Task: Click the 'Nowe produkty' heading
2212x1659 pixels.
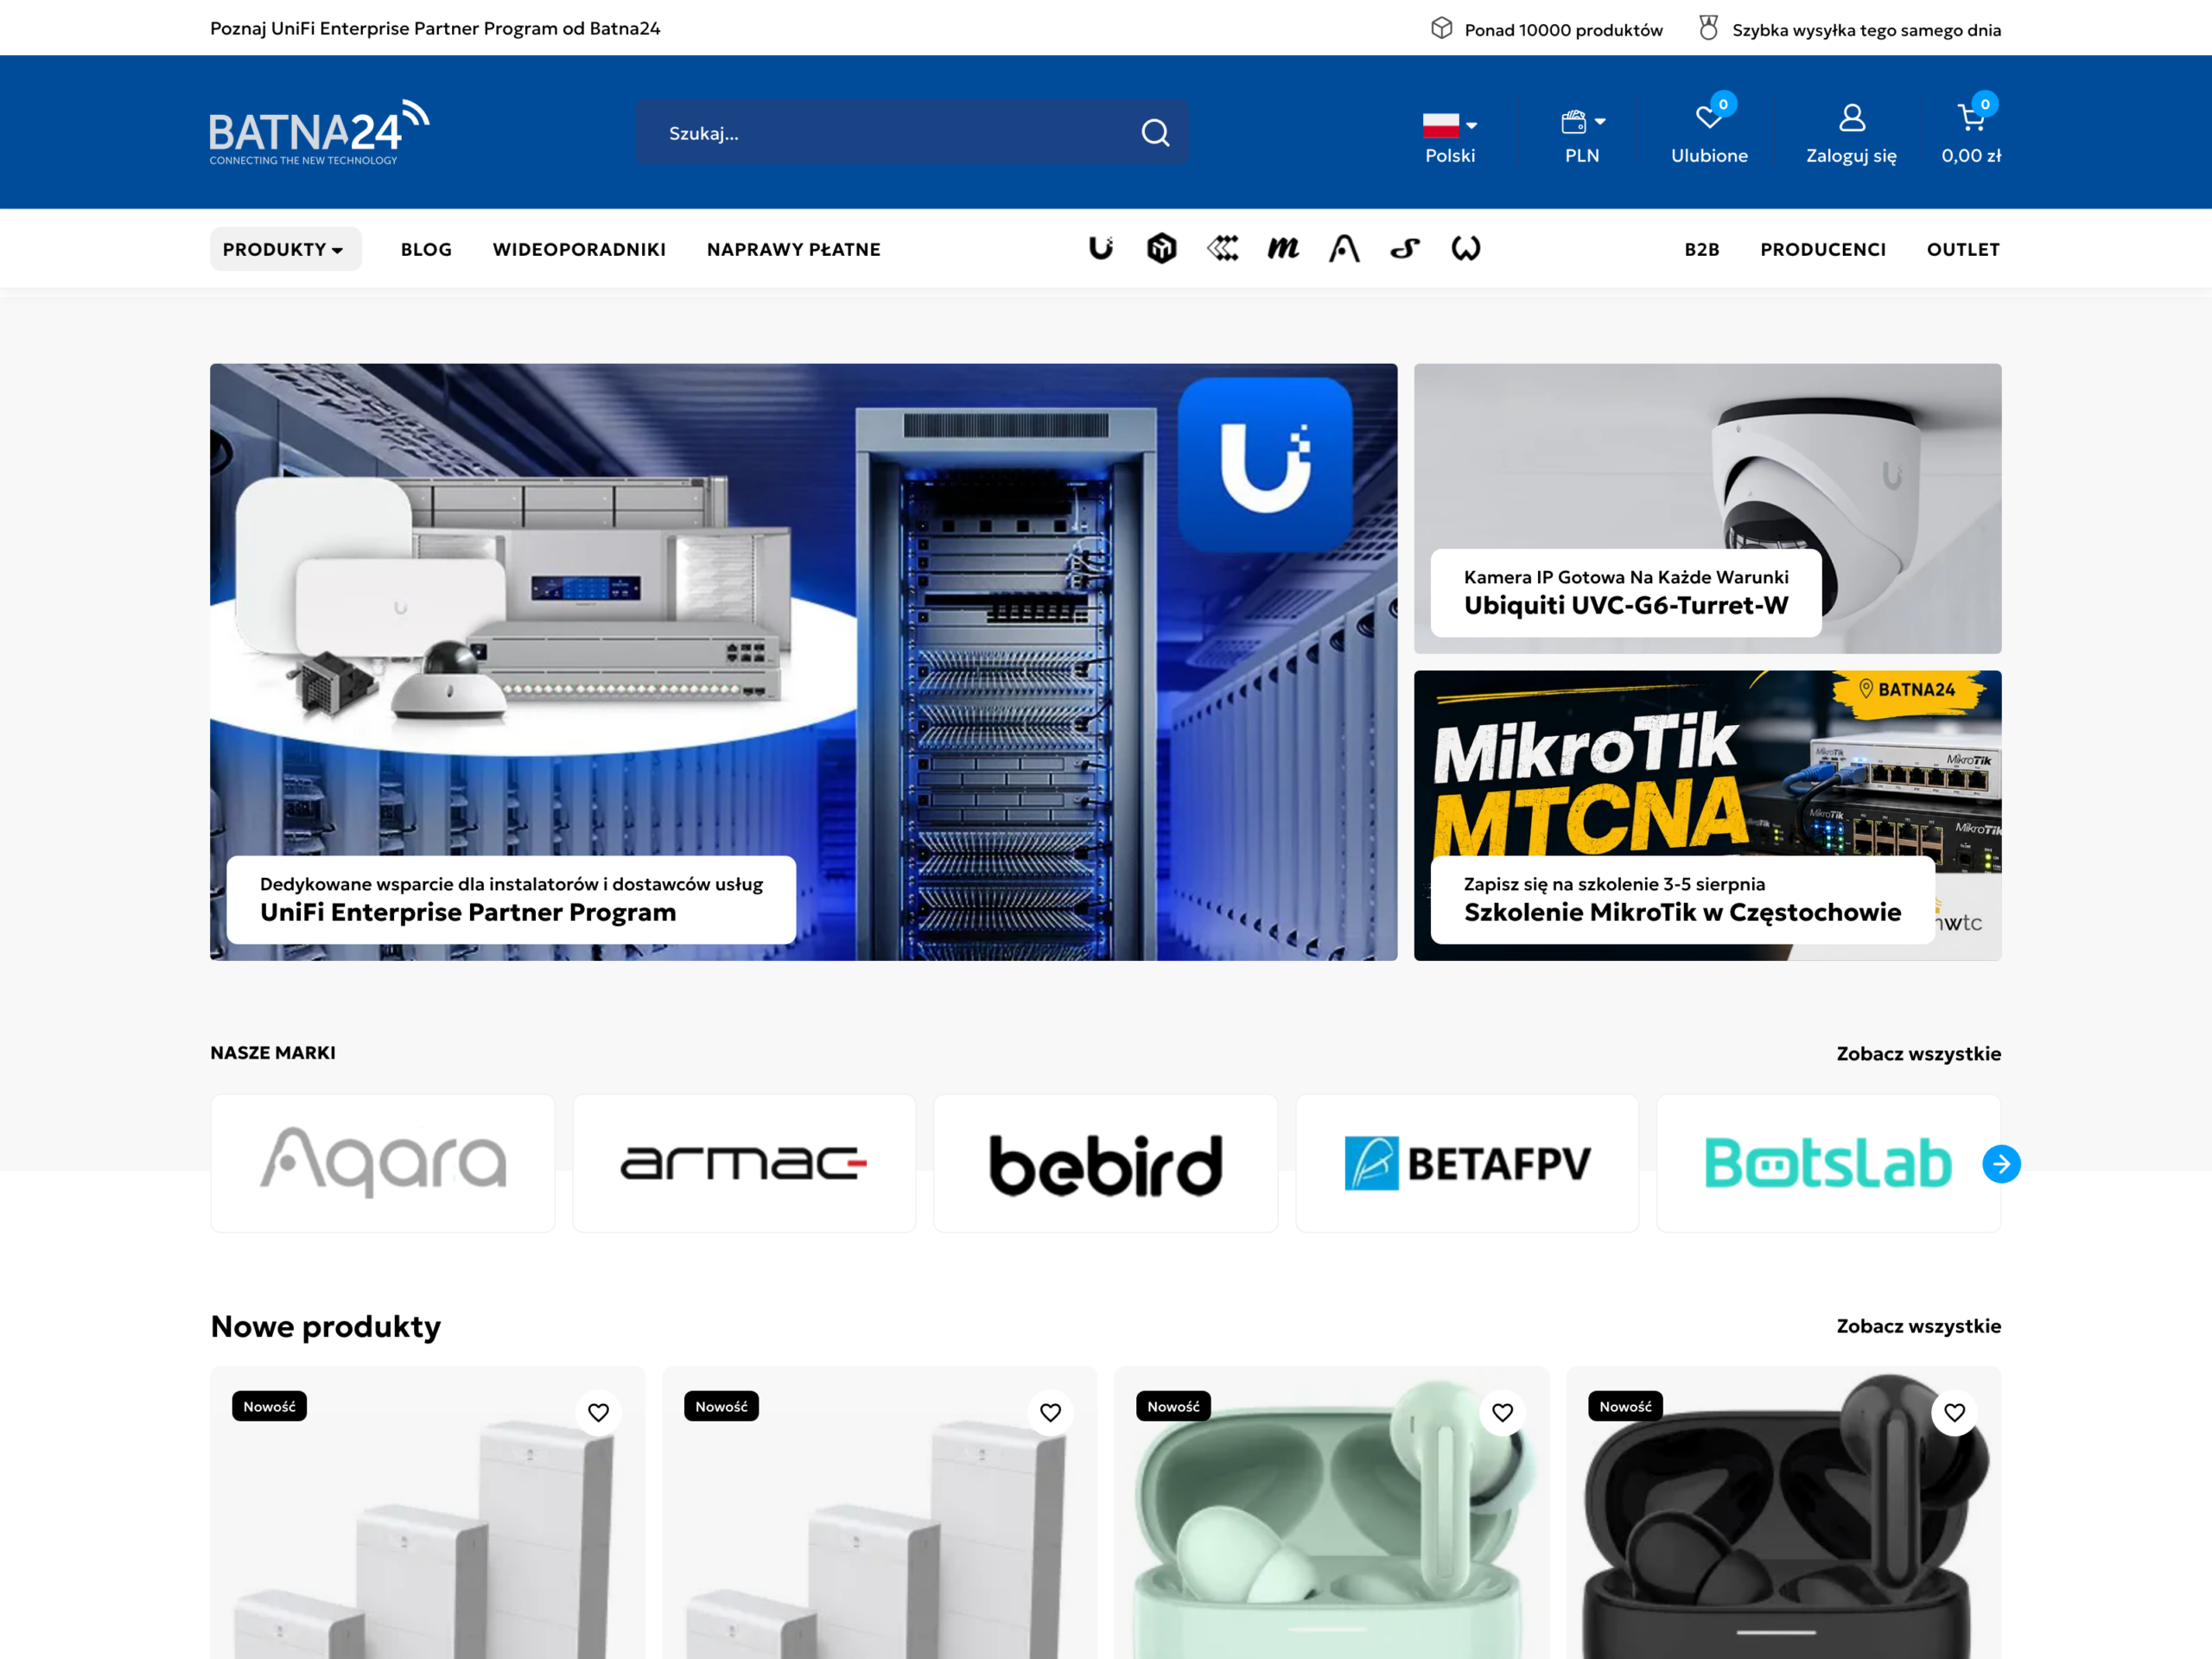Action: [x=325, y=1326]
